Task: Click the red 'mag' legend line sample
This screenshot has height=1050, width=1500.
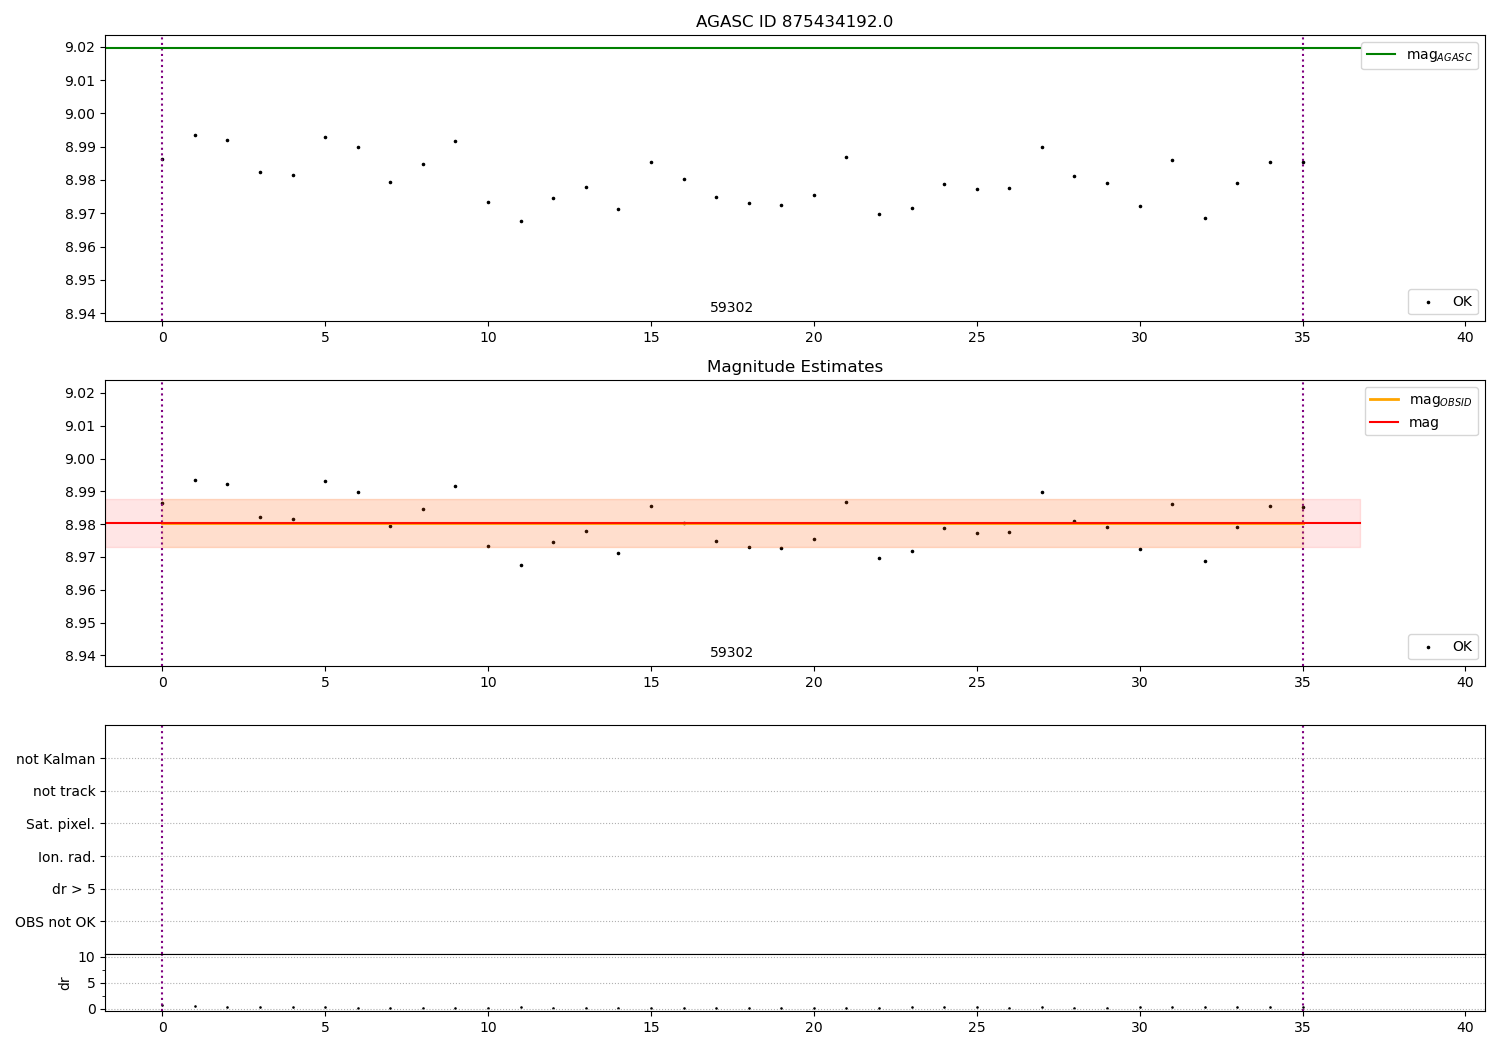Action: click(x=1384, y=423)
